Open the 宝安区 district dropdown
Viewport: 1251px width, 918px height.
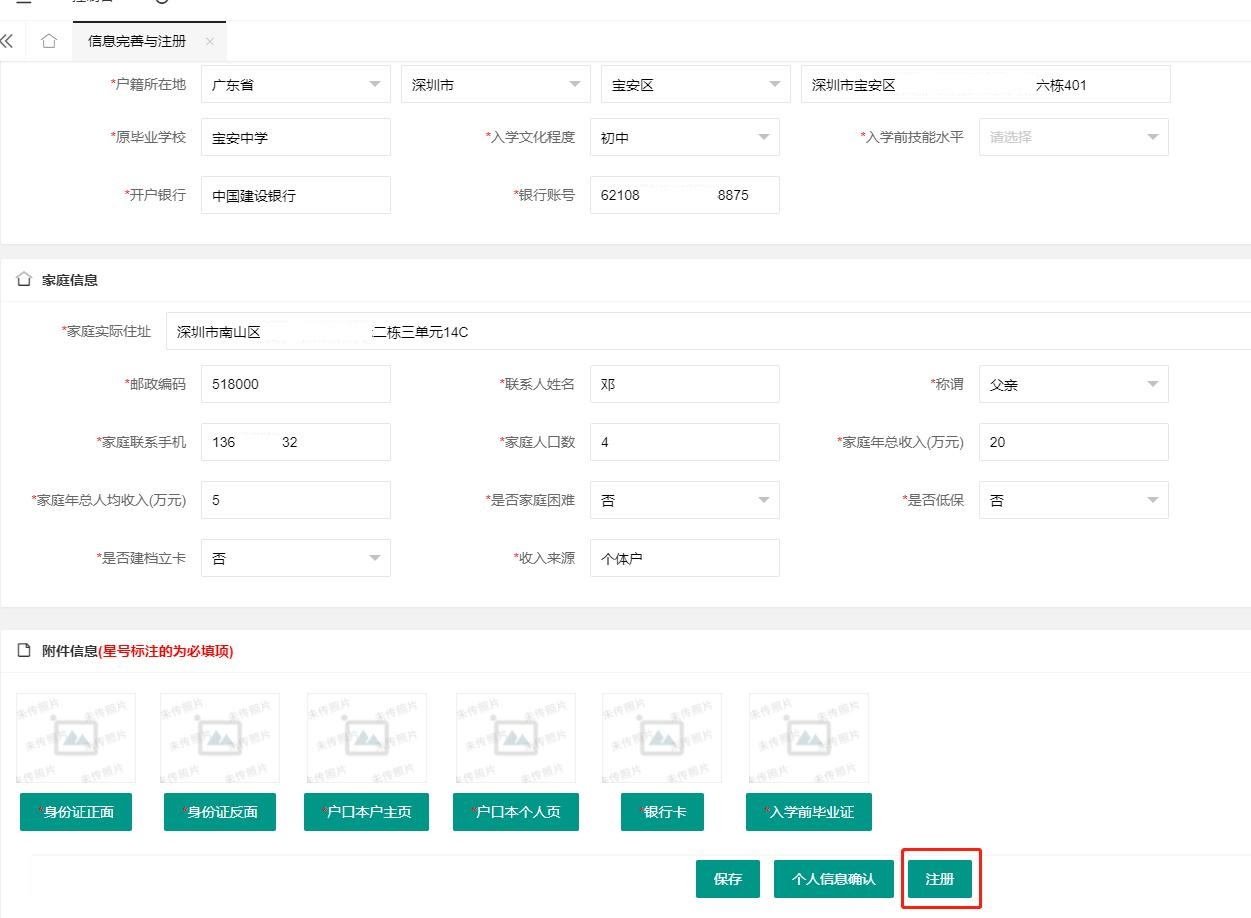click(x=696, y=84)
